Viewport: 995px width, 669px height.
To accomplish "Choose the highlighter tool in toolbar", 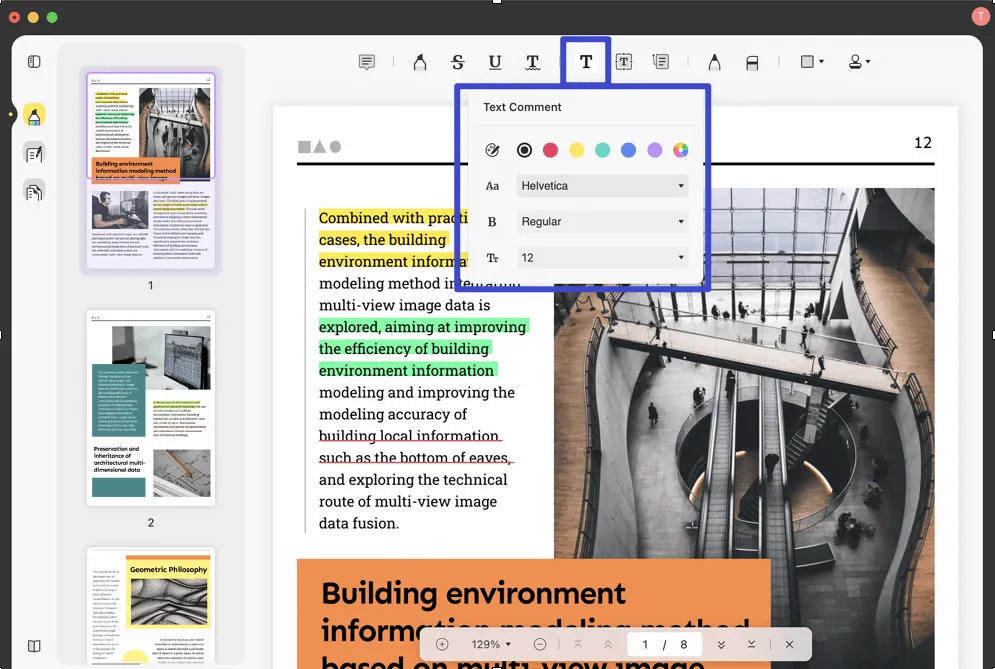I will click(x=420, y=62).
